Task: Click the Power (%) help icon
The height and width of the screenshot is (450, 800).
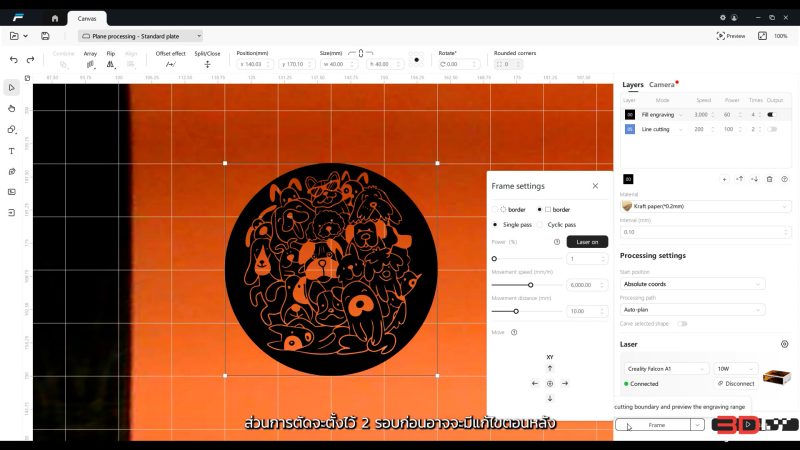Action: [x=557, y=242]
